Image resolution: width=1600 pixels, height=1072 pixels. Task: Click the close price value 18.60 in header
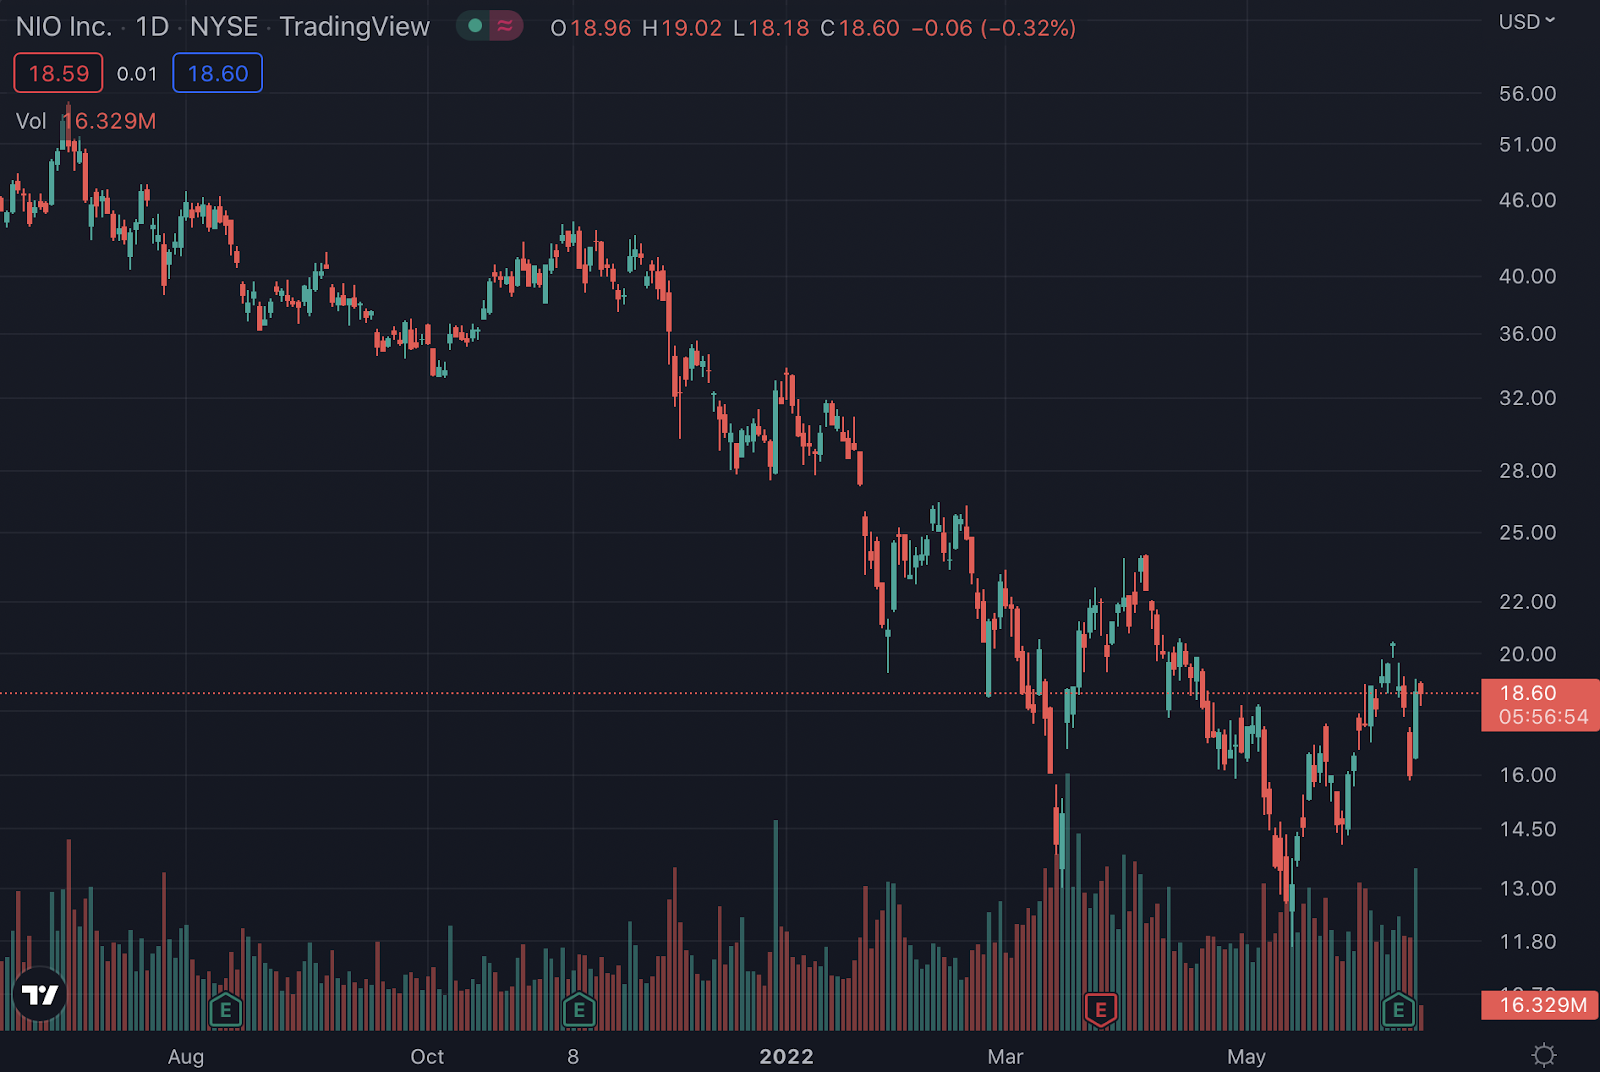coord(869,28)
